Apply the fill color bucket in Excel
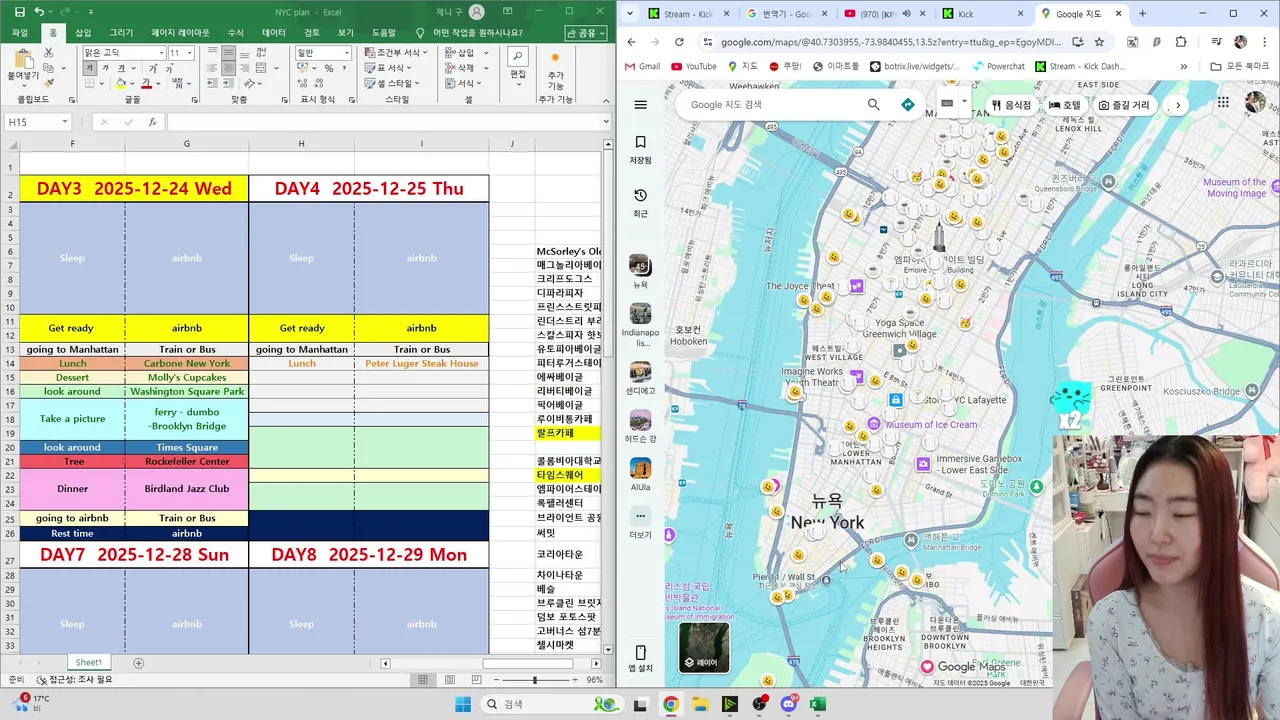Screen dimensions: 1280x720 120,84
